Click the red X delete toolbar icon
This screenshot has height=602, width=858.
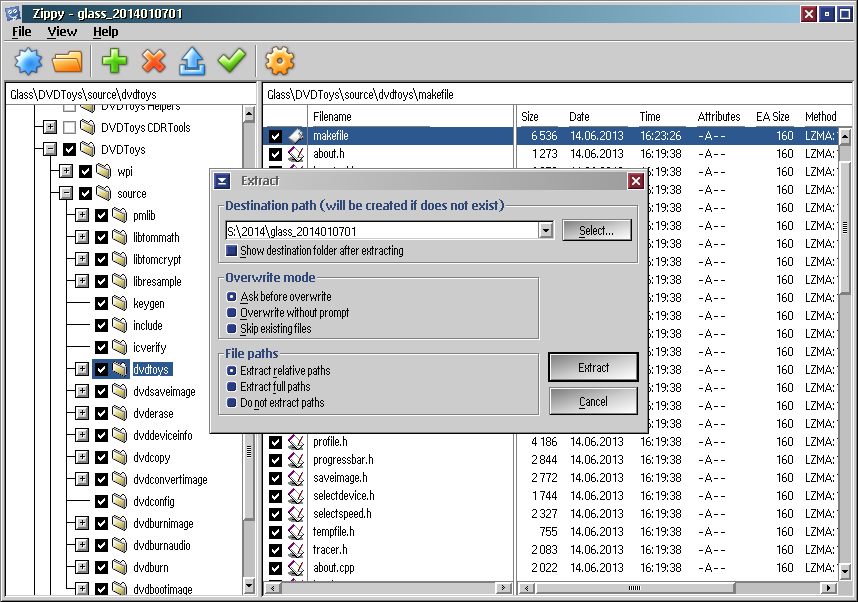coord(153,61)
